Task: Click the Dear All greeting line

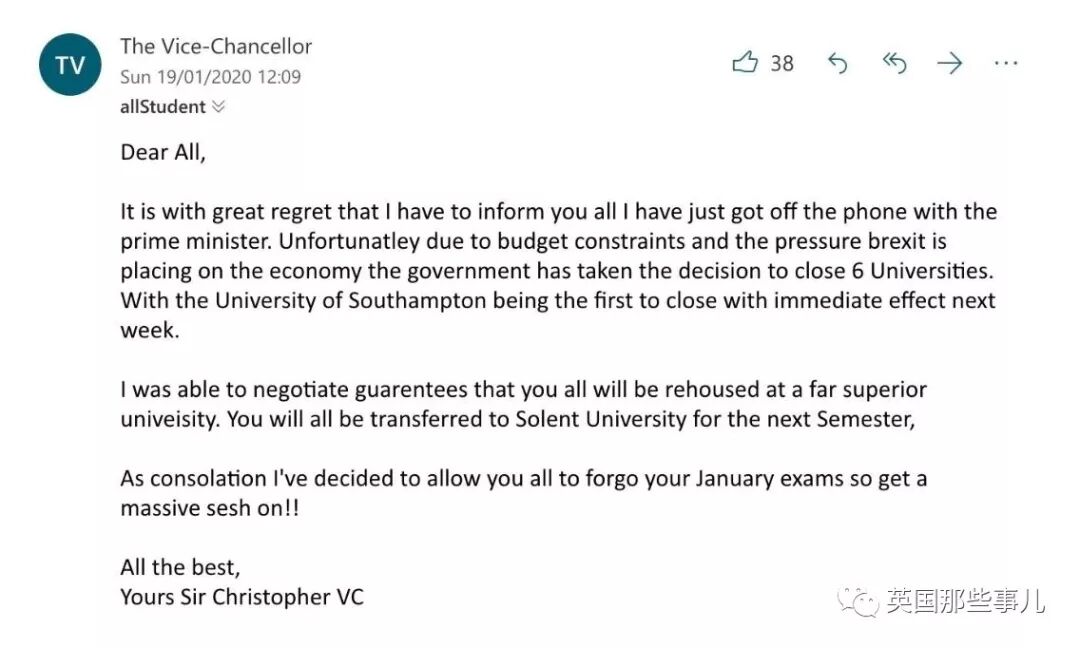Action: [x=163, y=152]
